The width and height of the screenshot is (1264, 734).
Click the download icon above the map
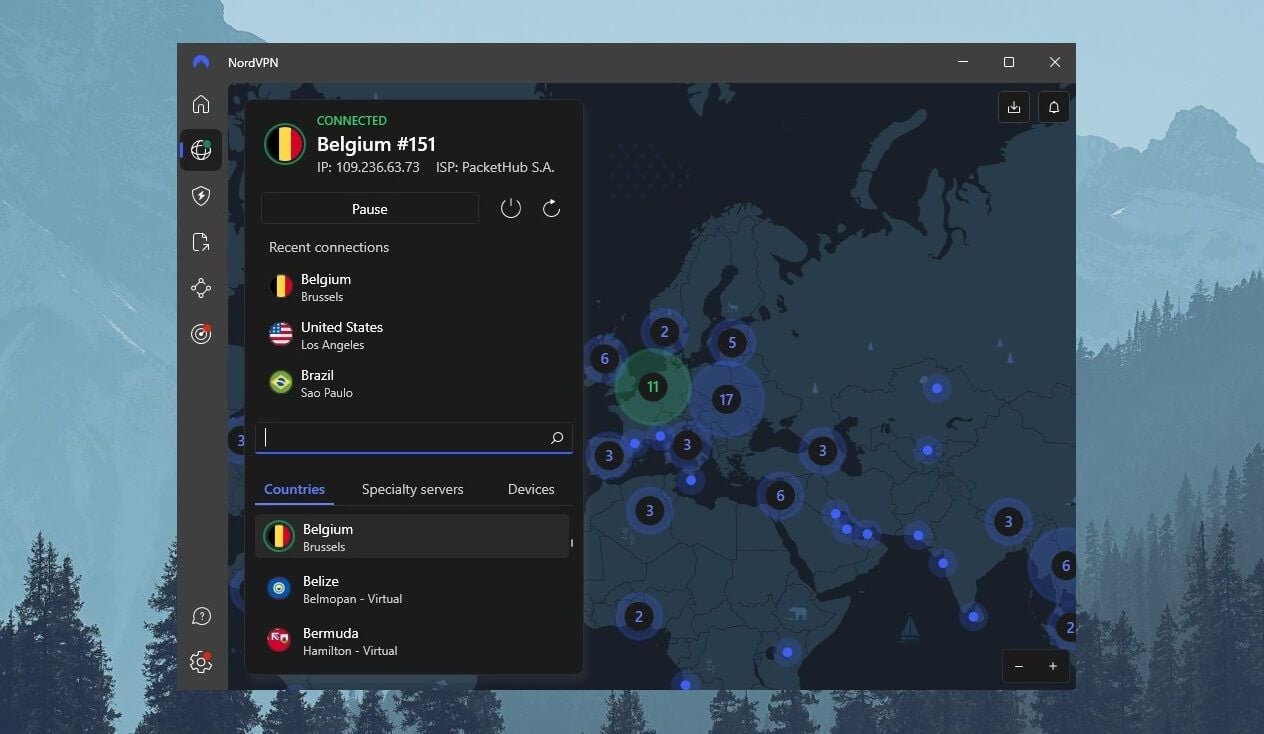[x=1014, y=108]
